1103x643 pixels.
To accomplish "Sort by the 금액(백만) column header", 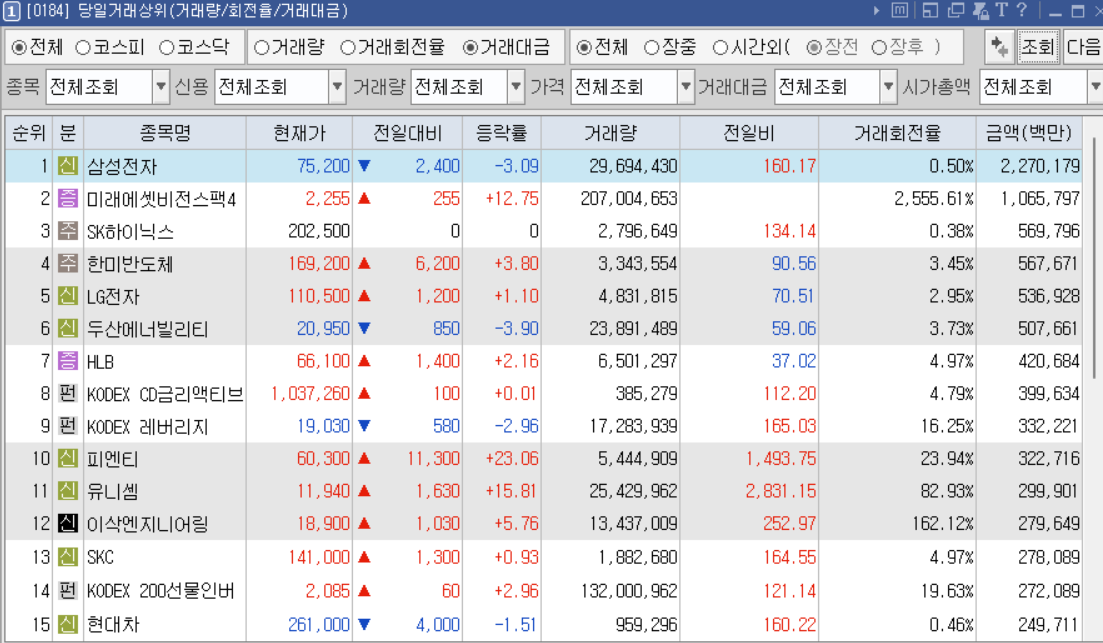I will coord(1029,132).
